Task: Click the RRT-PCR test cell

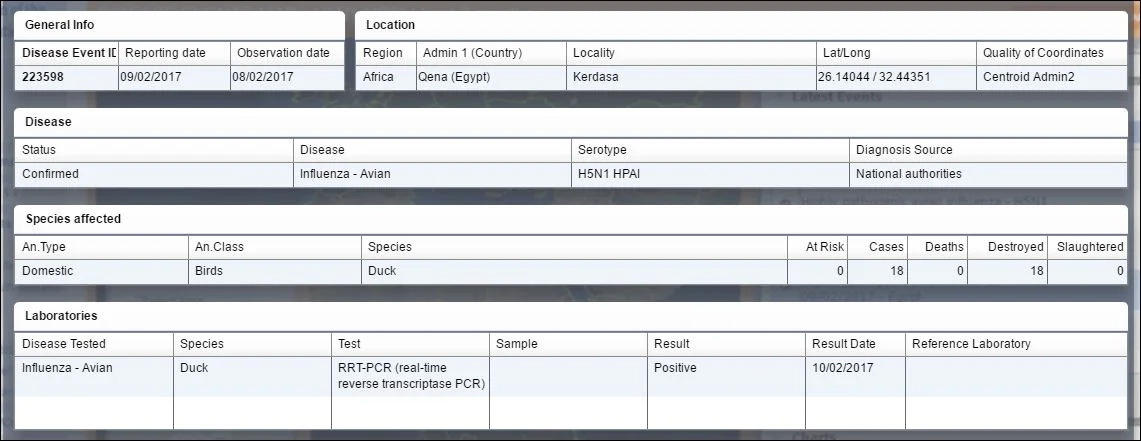Action: point(410,376)
